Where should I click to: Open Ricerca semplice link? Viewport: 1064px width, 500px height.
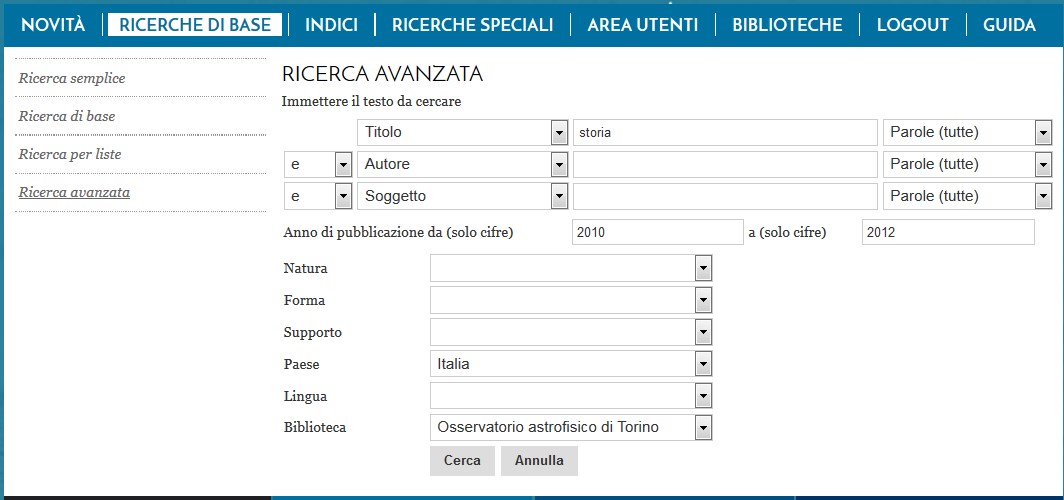(x=72, y=78)
